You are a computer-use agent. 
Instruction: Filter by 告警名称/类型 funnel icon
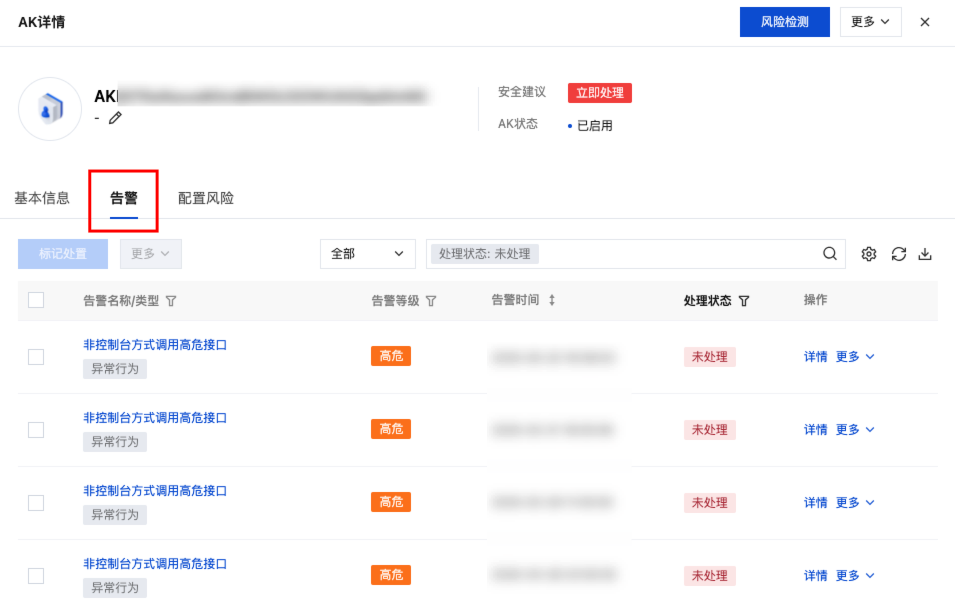171,301
